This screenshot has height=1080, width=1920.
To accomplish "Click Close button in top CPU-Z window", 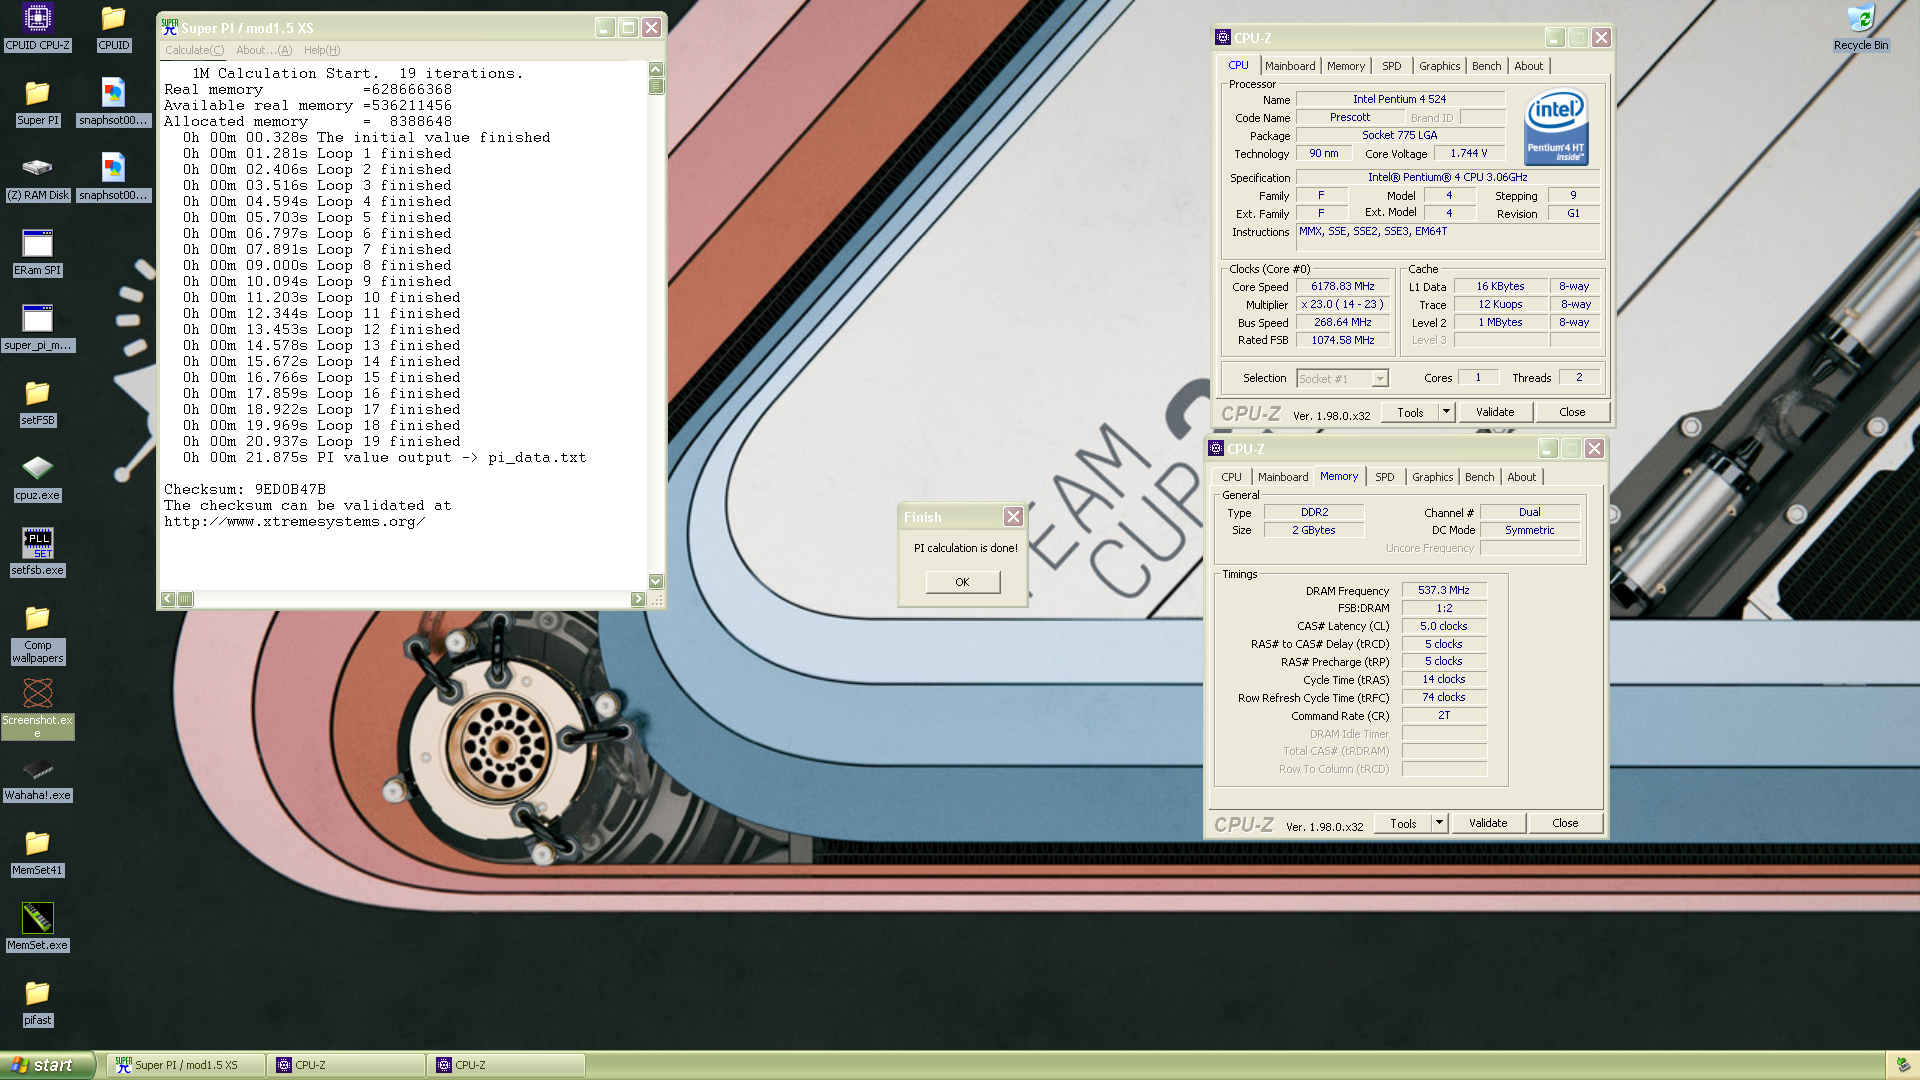I will [1572, 412].
